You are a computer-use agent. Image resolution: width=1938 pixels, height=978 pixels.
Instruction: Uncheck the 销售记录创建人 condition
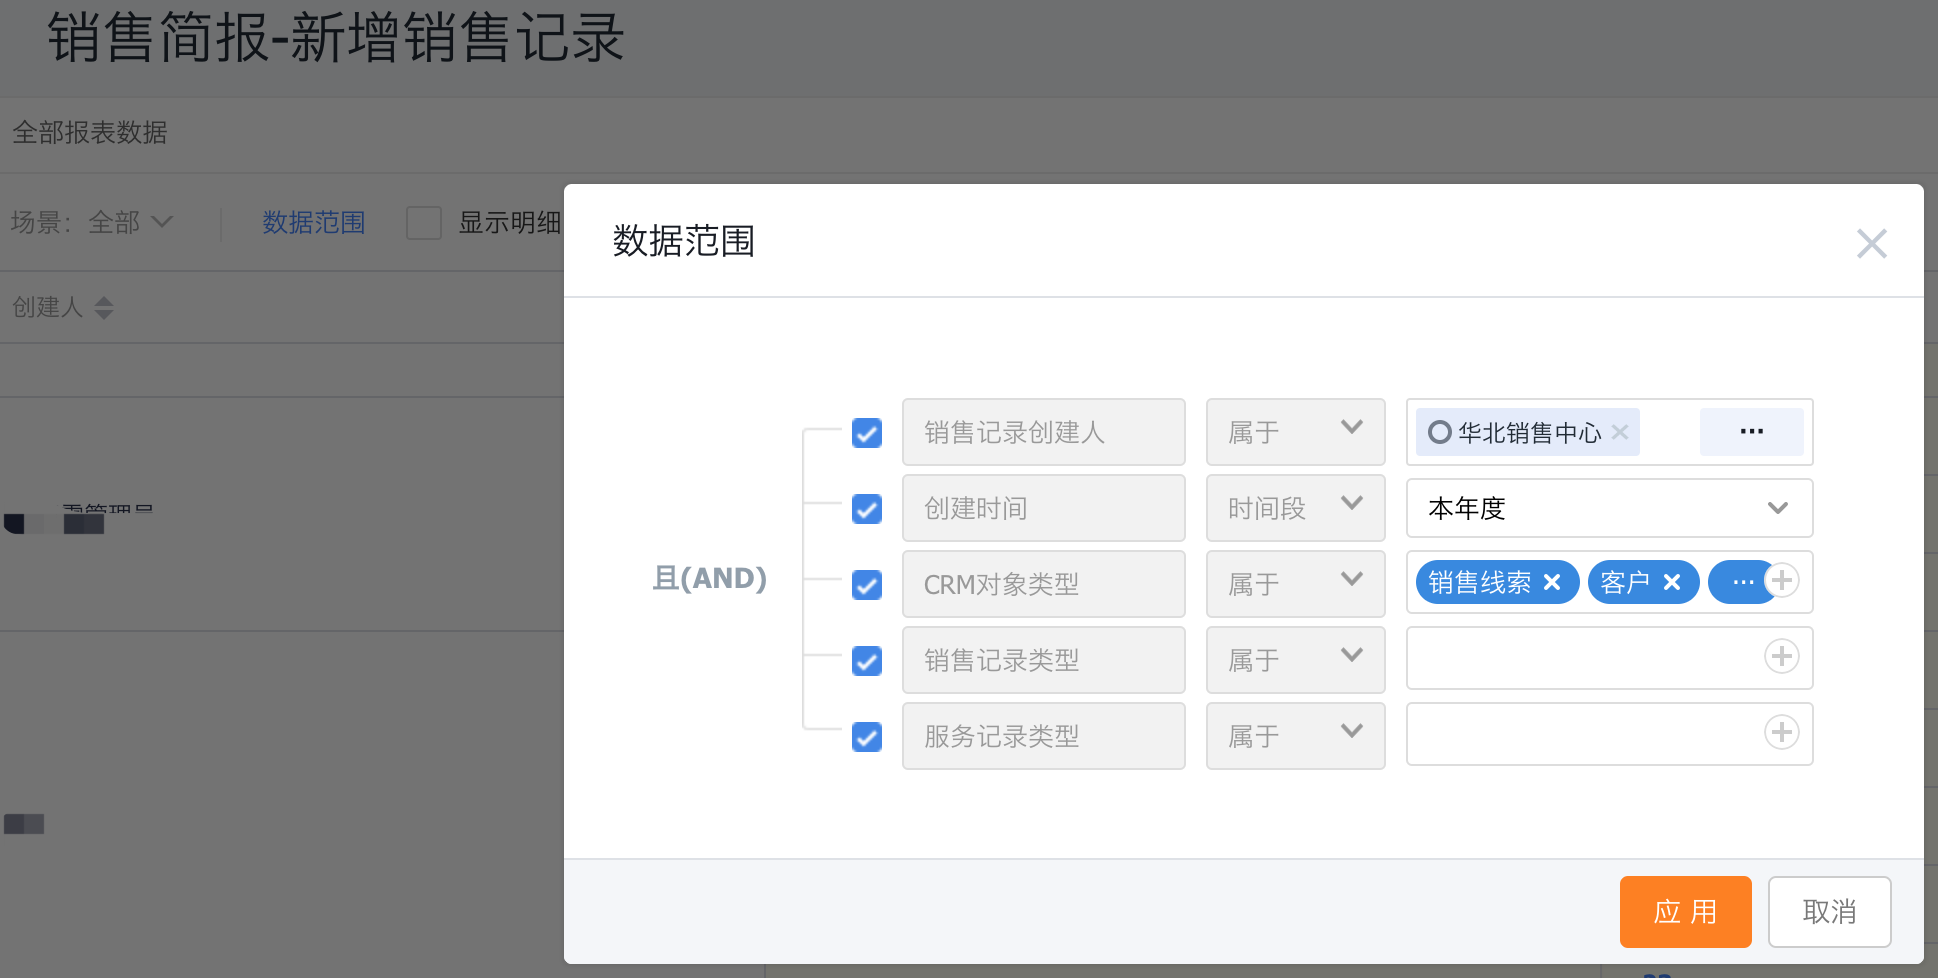(x=867, y=433)
